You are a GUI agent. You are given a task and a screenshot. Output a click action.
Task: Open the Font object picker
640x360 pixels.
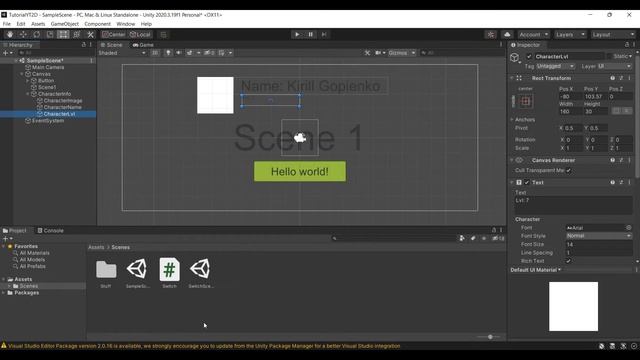[x=629, y=228]
